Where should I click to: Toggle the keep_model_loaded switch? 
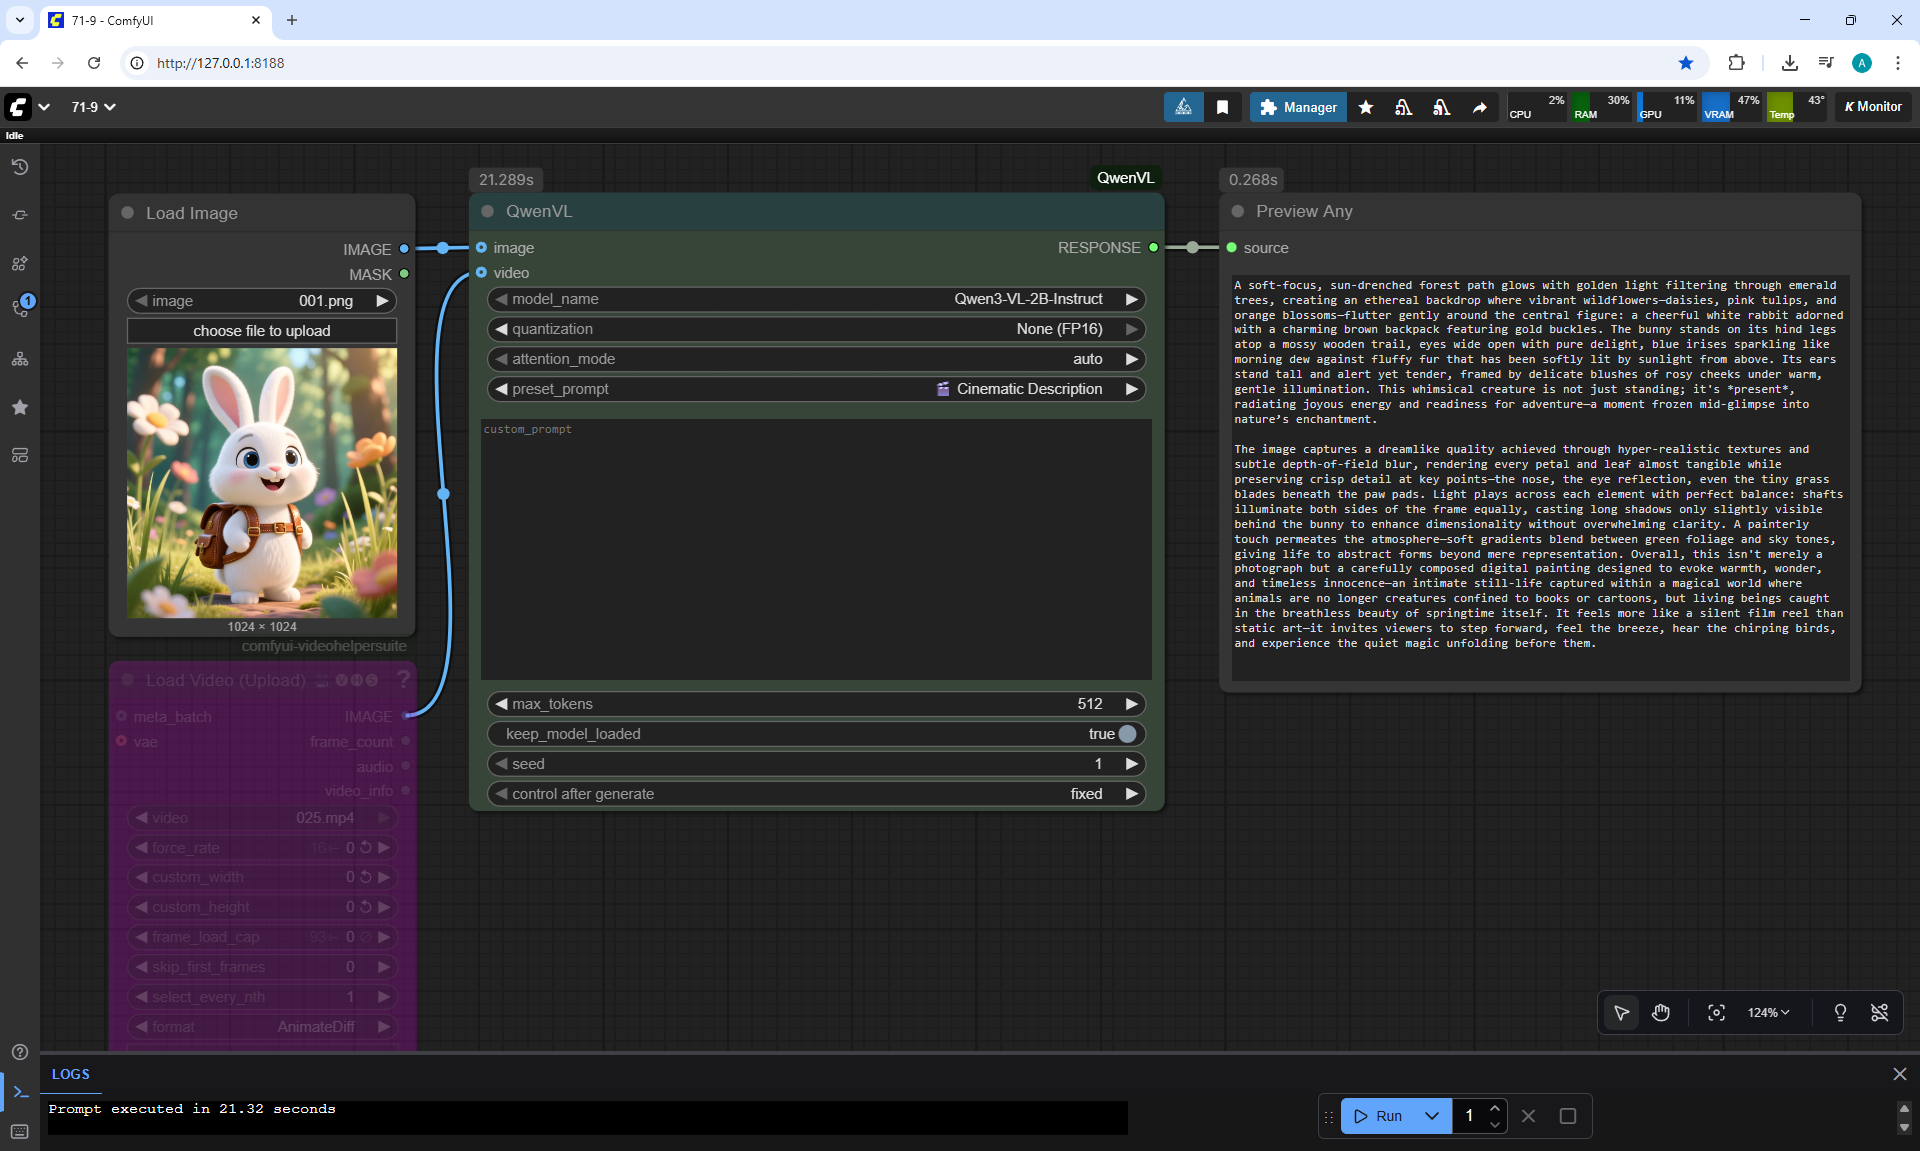click(x=1127, y=734)
